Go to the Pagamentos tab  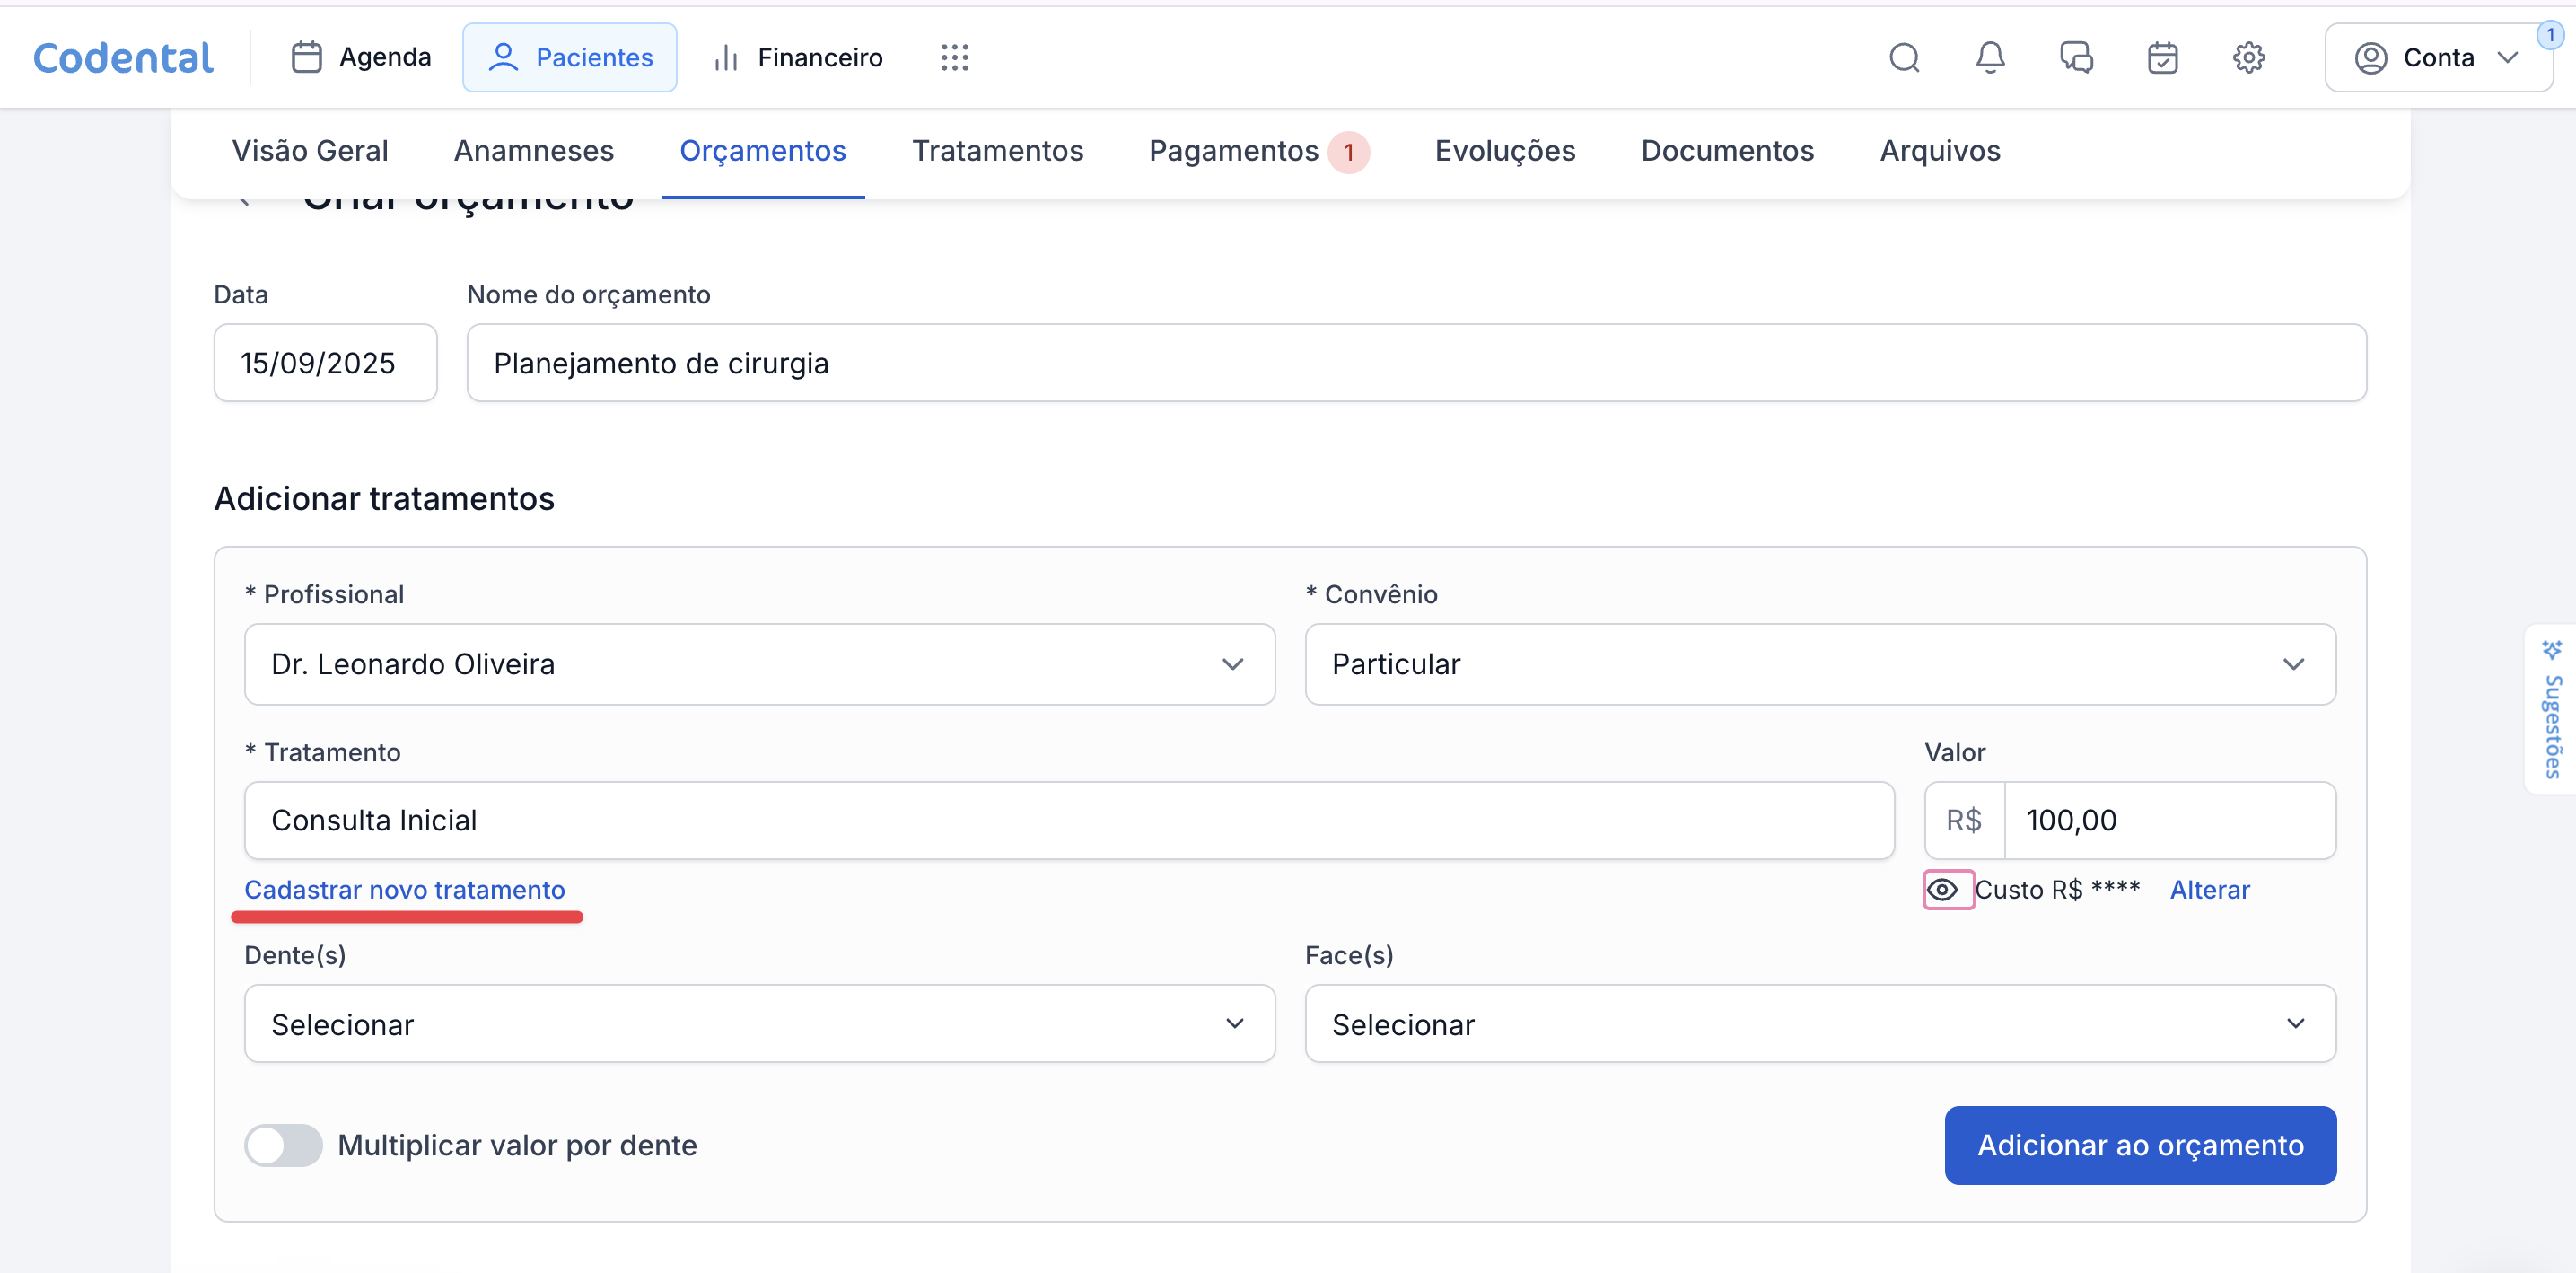[1233, 151]
